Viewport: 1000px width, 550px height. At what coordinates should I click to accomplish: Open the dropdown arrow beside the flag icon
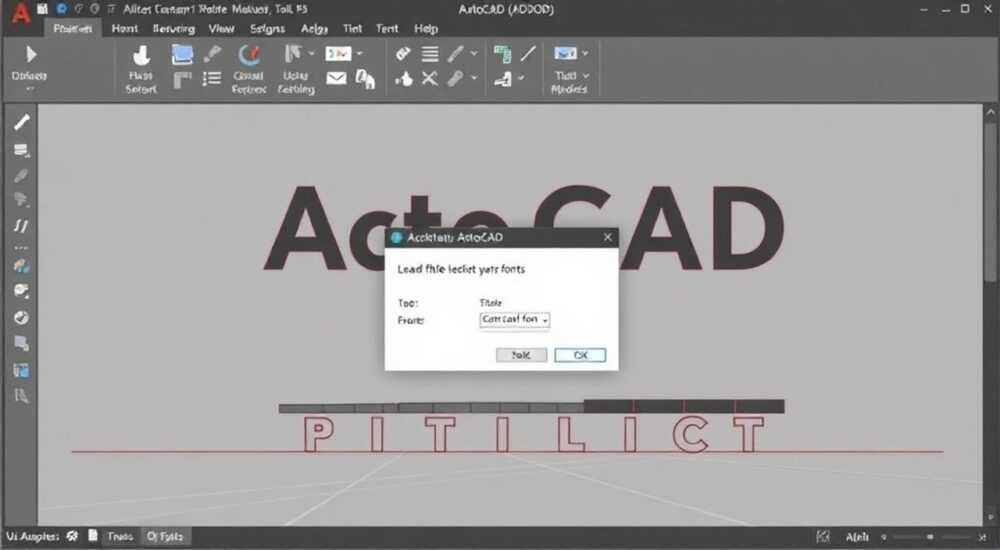pyautogui.click(x=312, y=54)
